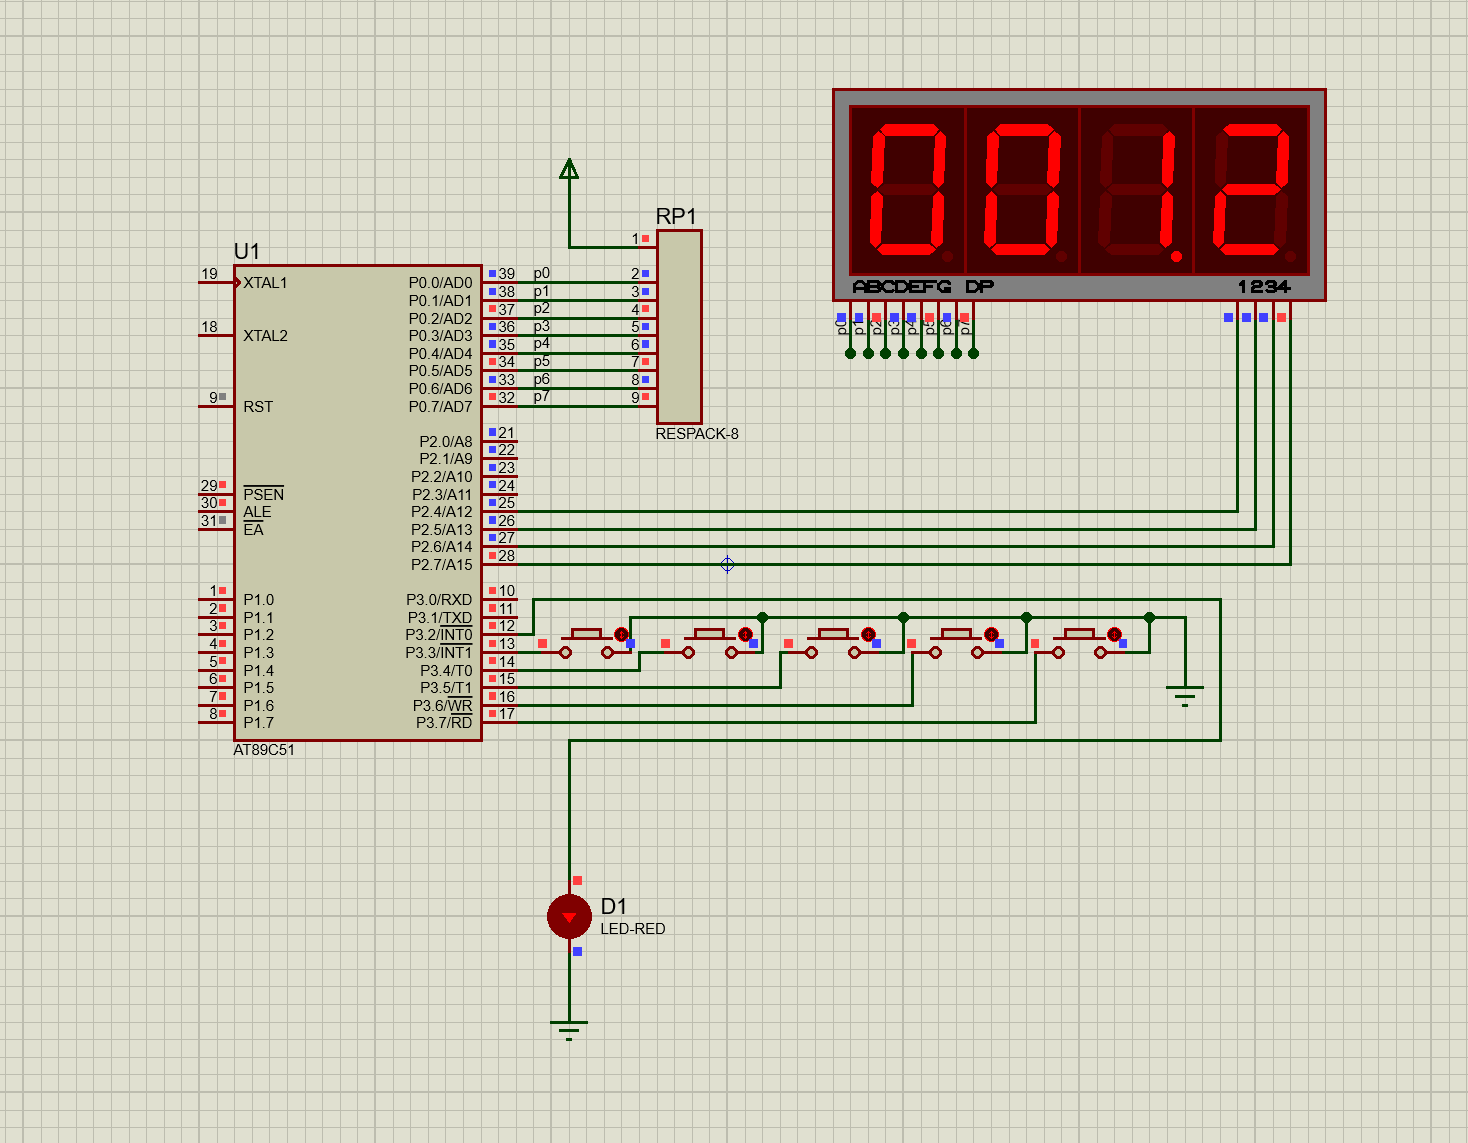Click the push button wired to P3.7/RD
Screen dimensions: 1468x1143
1080,642
